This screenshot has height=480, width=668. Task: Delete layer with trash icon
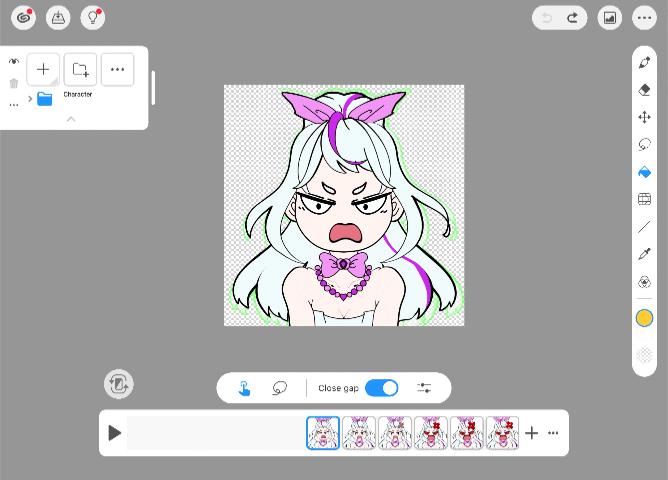tap(14, 83)
